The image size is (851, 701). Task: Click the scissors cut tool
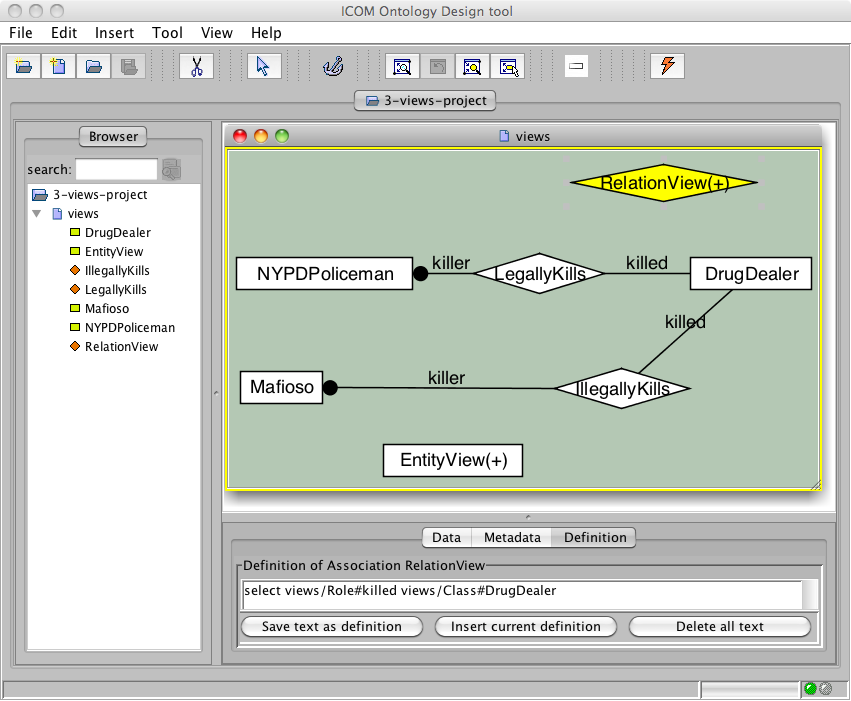pyautogui.click(x=196, y=66)
